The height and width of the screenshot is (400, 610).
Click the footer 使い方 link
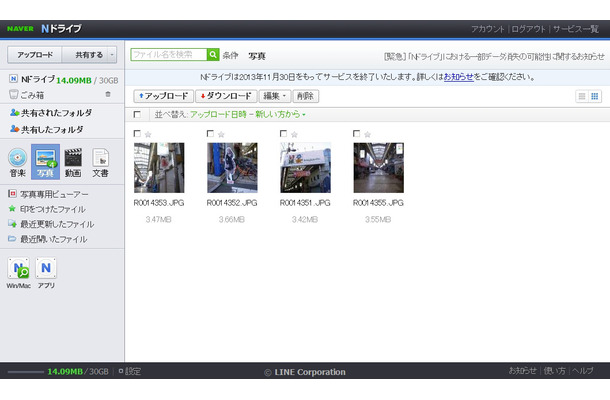554,371
